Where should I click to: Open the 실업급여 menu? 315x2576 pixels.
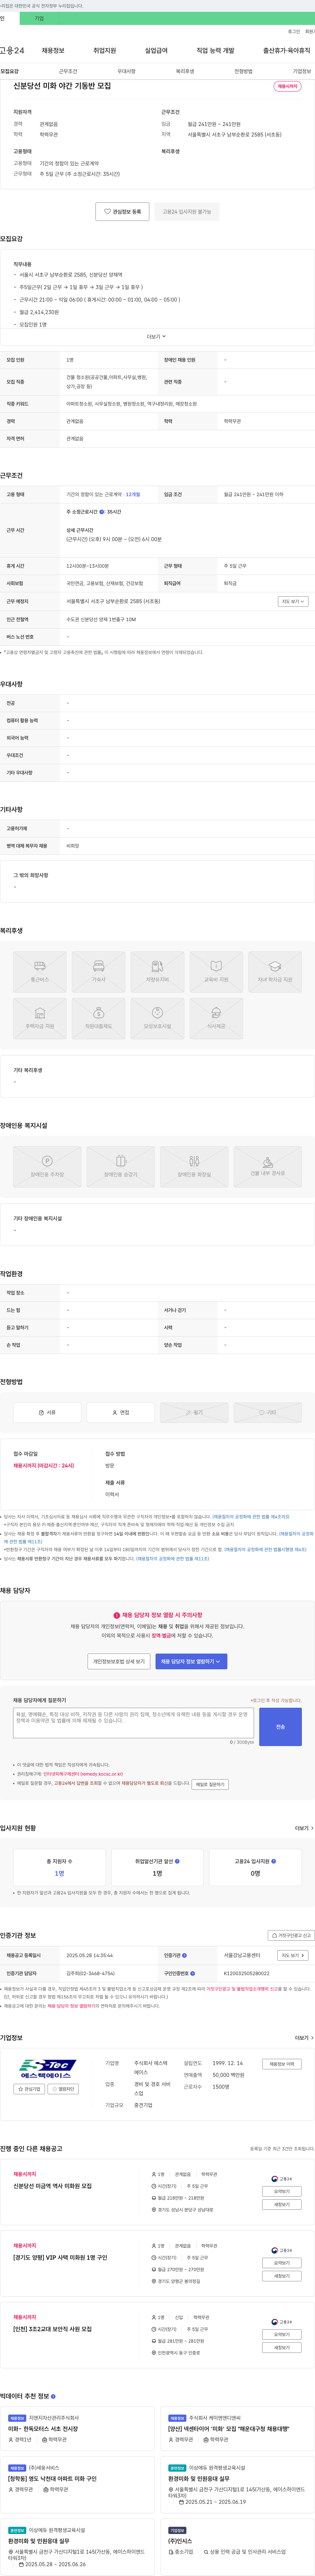coord(156,50)
